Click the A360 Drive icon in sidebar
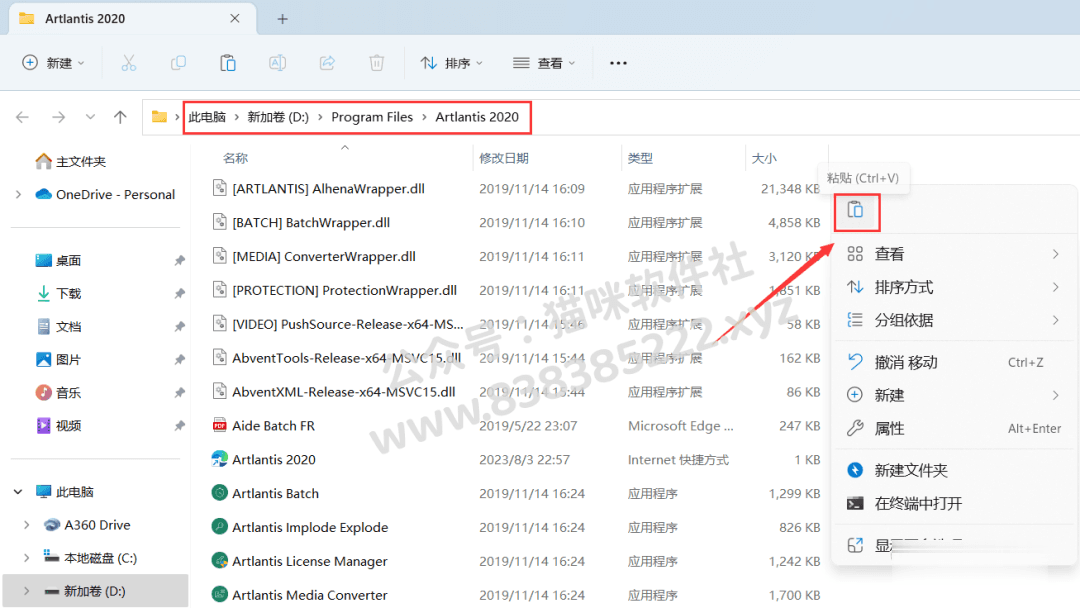 click(x=52, y=525)
